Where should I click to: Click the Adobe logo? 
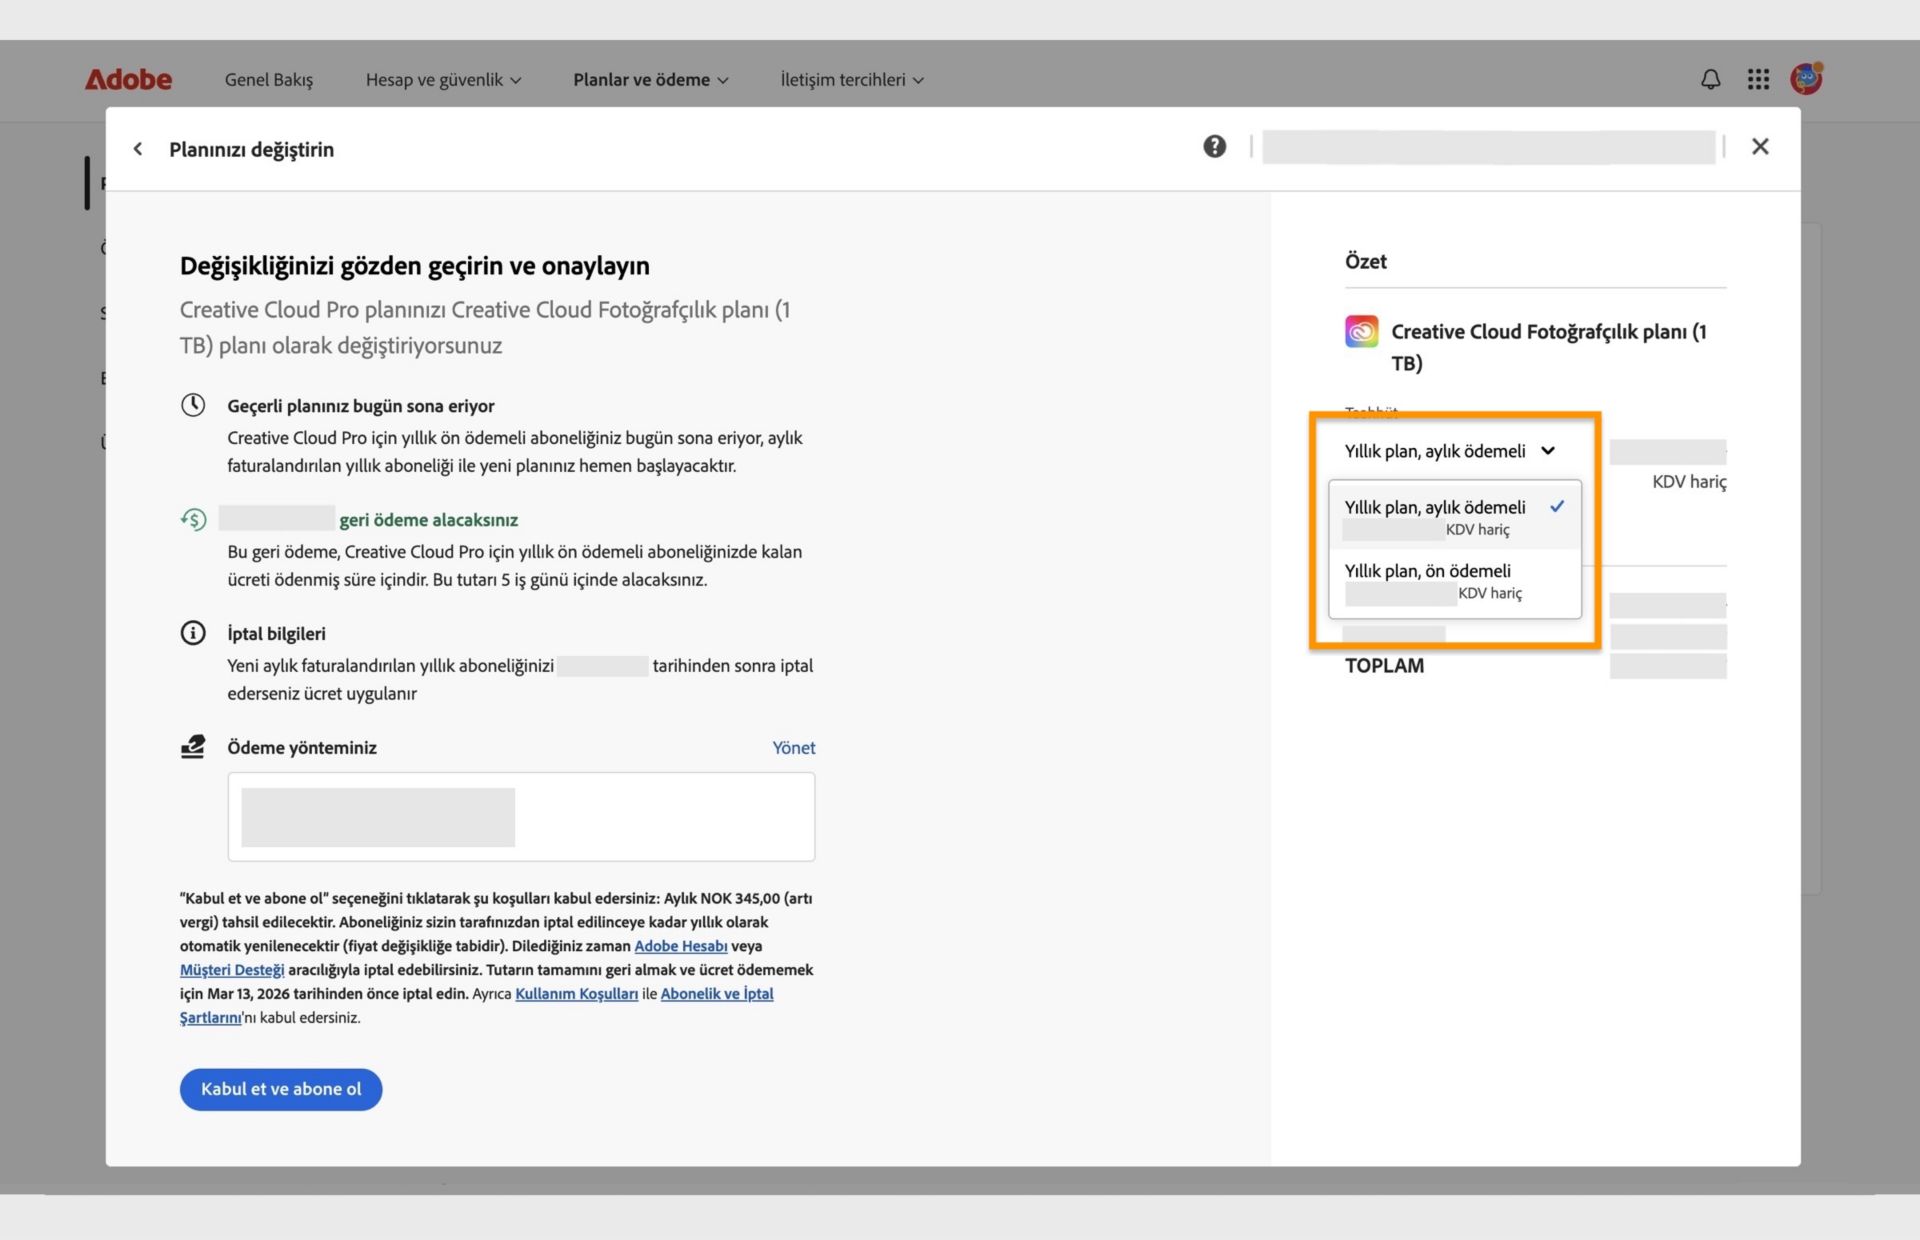(x=128, y=79)
